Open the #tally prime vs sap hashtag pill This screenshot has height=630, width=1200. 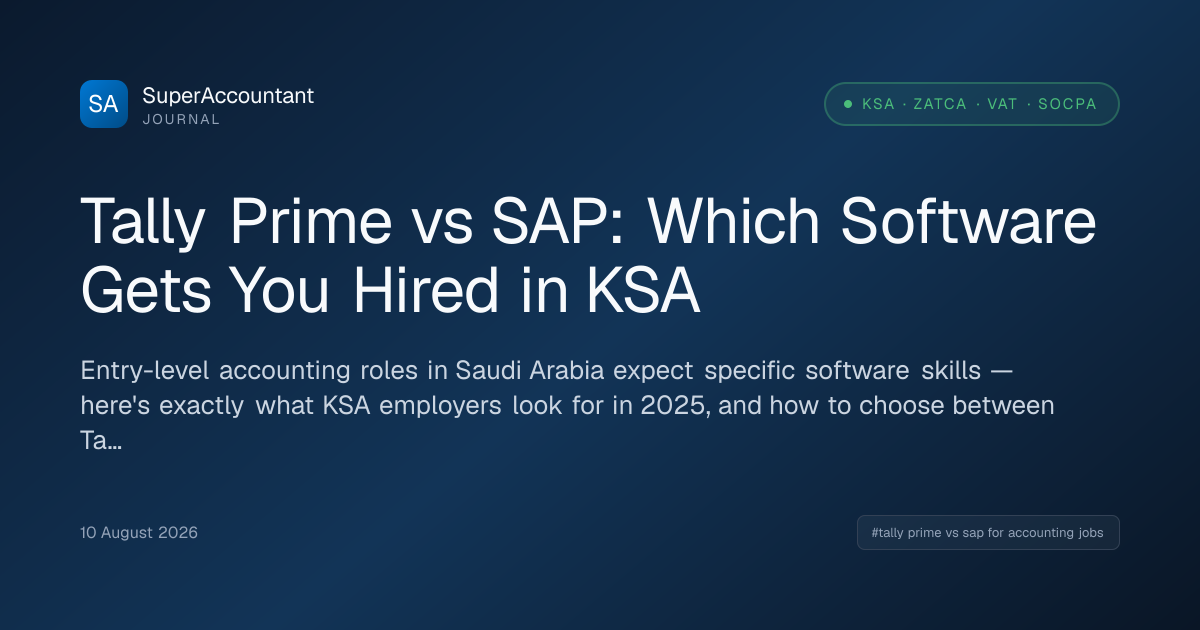[x=988, y=533]
